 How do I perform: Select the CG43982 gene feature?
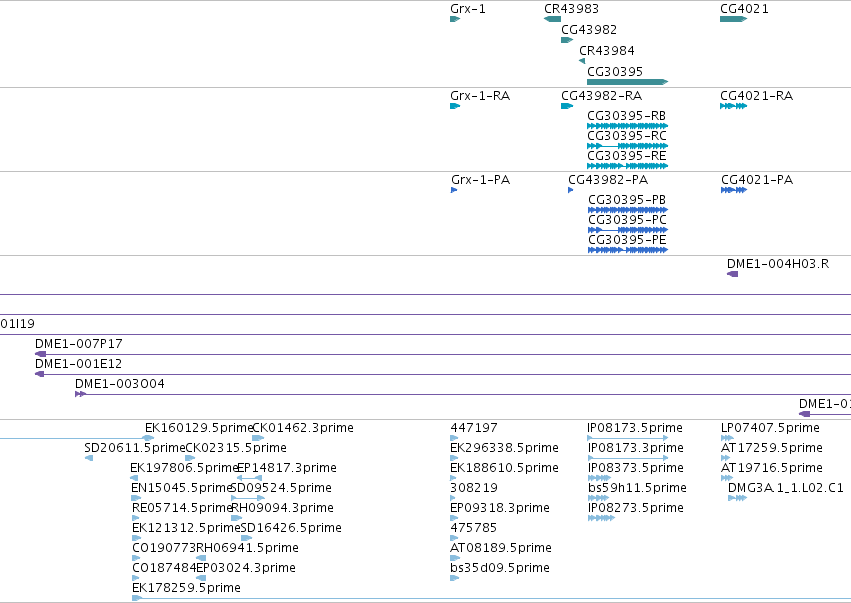(x=567, y=40)
